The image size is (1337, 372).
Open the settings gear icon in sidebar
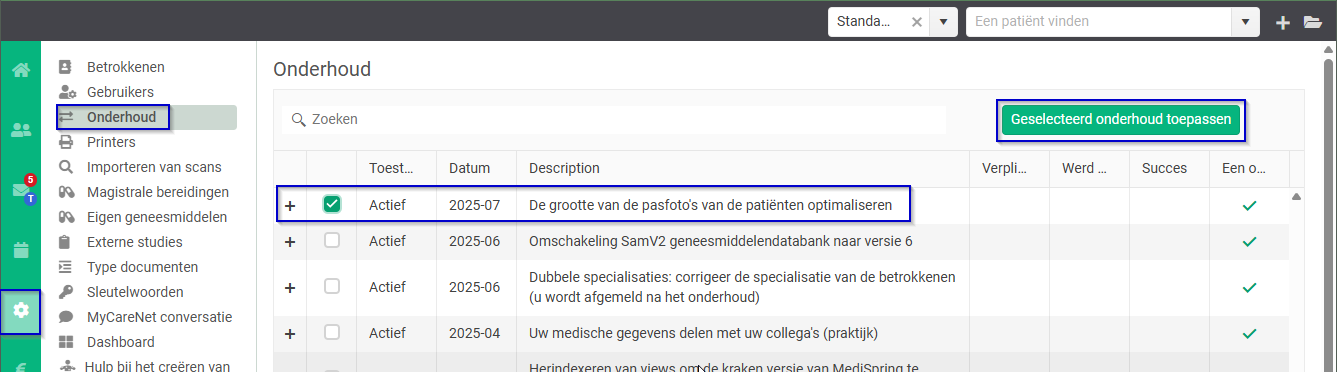20,311
